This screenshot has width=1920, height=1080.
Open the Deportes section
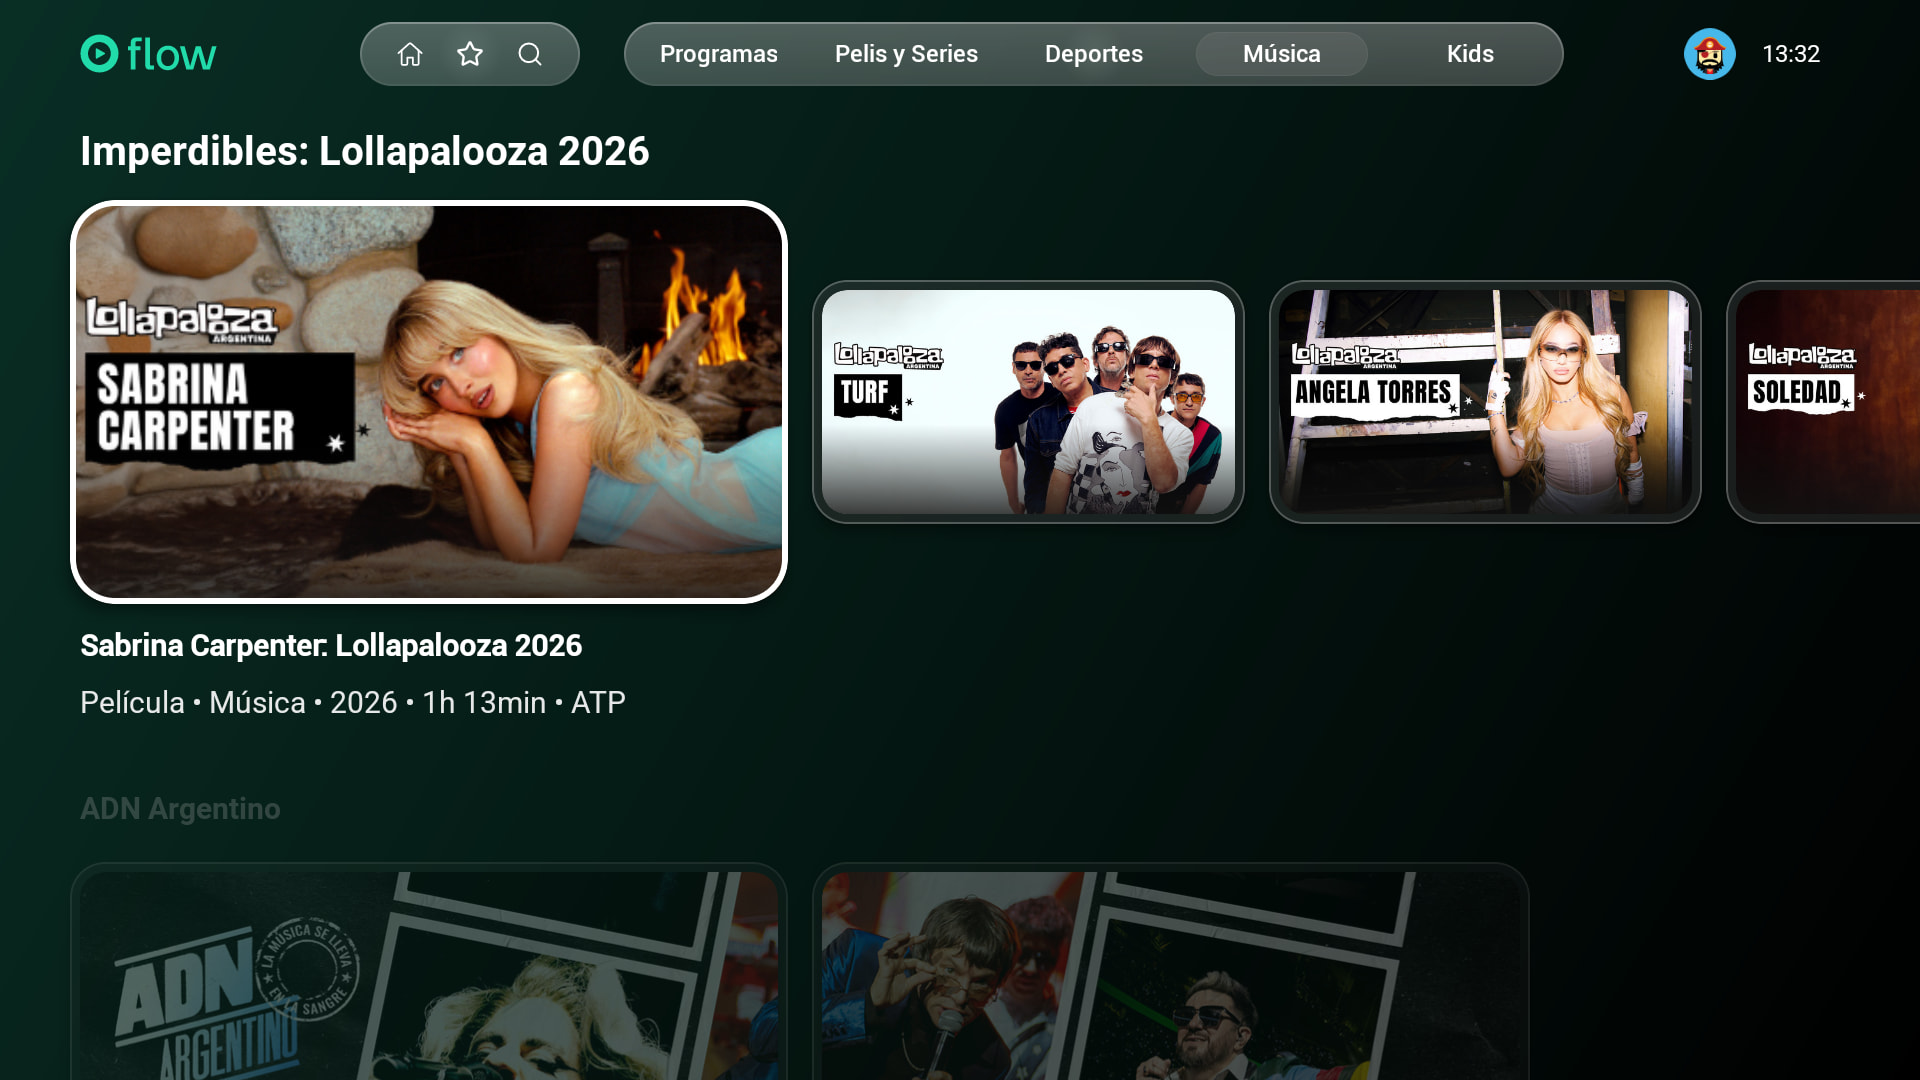(x=1093, y=54)
